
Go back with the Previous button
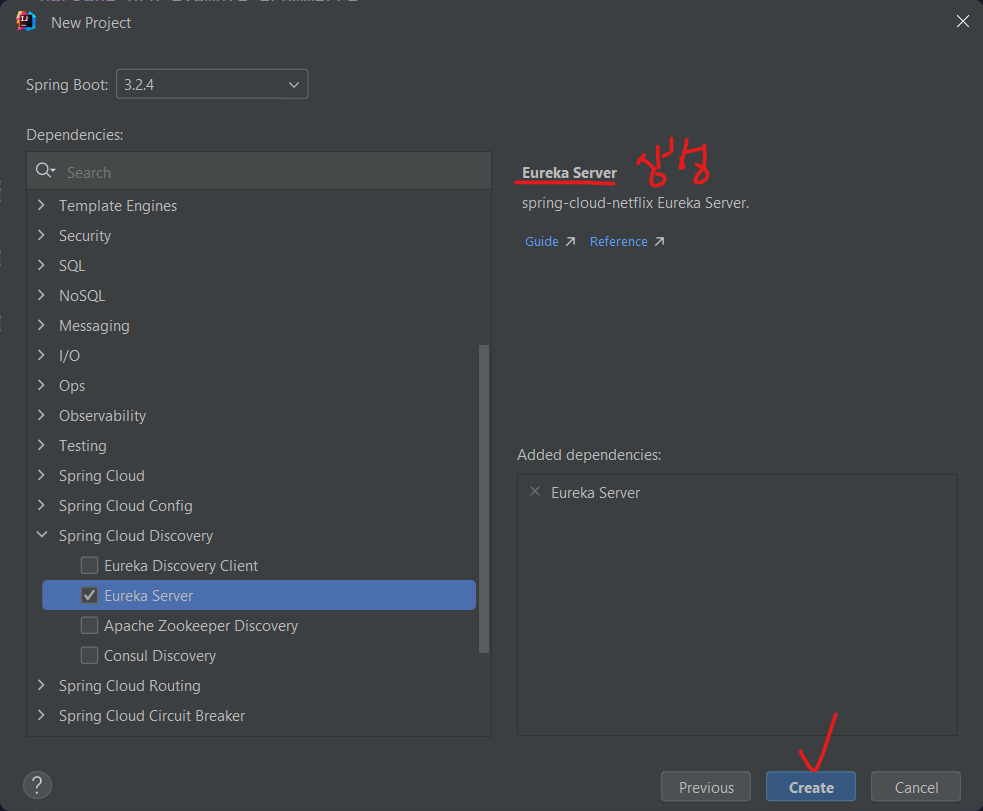click(x=706, y=787)
